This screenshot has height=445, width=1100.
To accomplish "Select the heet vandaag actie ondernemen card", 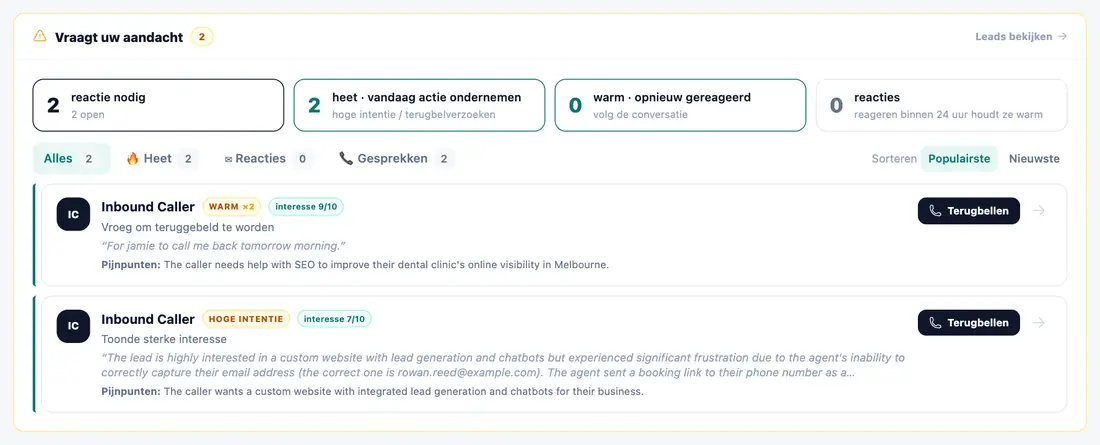I will (x=420, y=105).
